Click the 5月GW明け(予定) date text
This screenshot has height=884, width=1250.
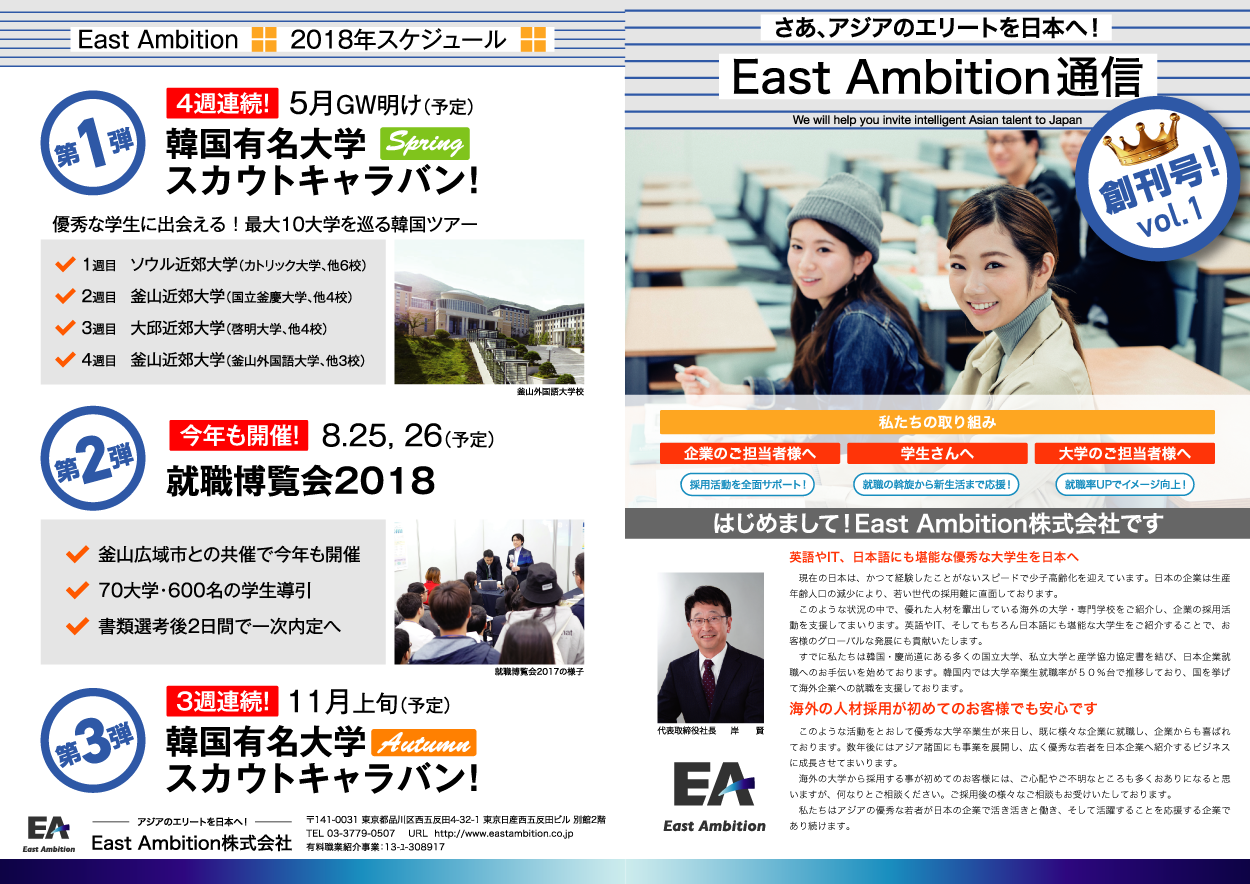tap(380, 104)
